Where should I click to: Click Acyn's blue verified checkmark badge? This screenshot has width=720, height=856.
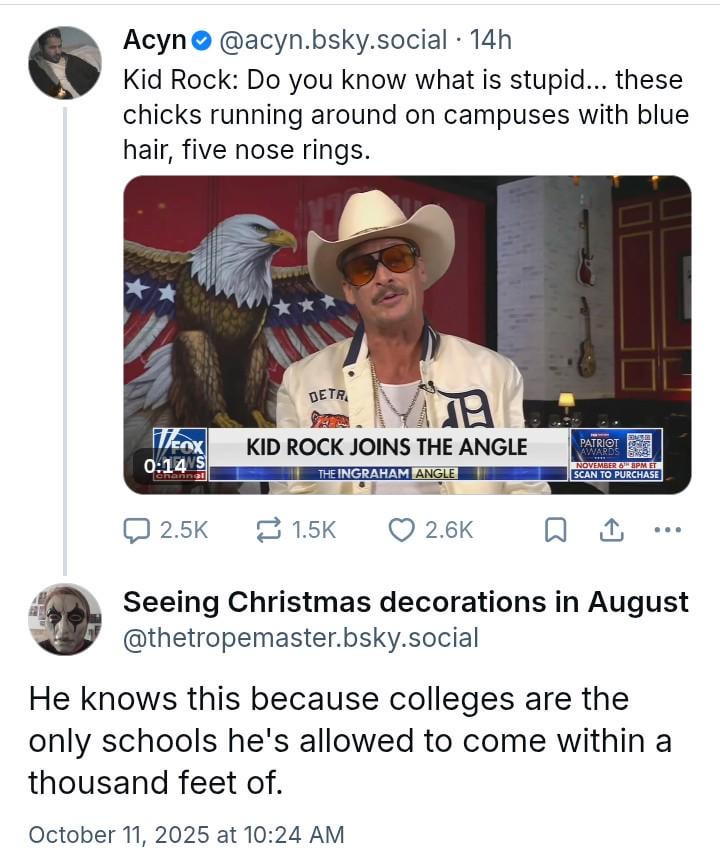[201, 40]
